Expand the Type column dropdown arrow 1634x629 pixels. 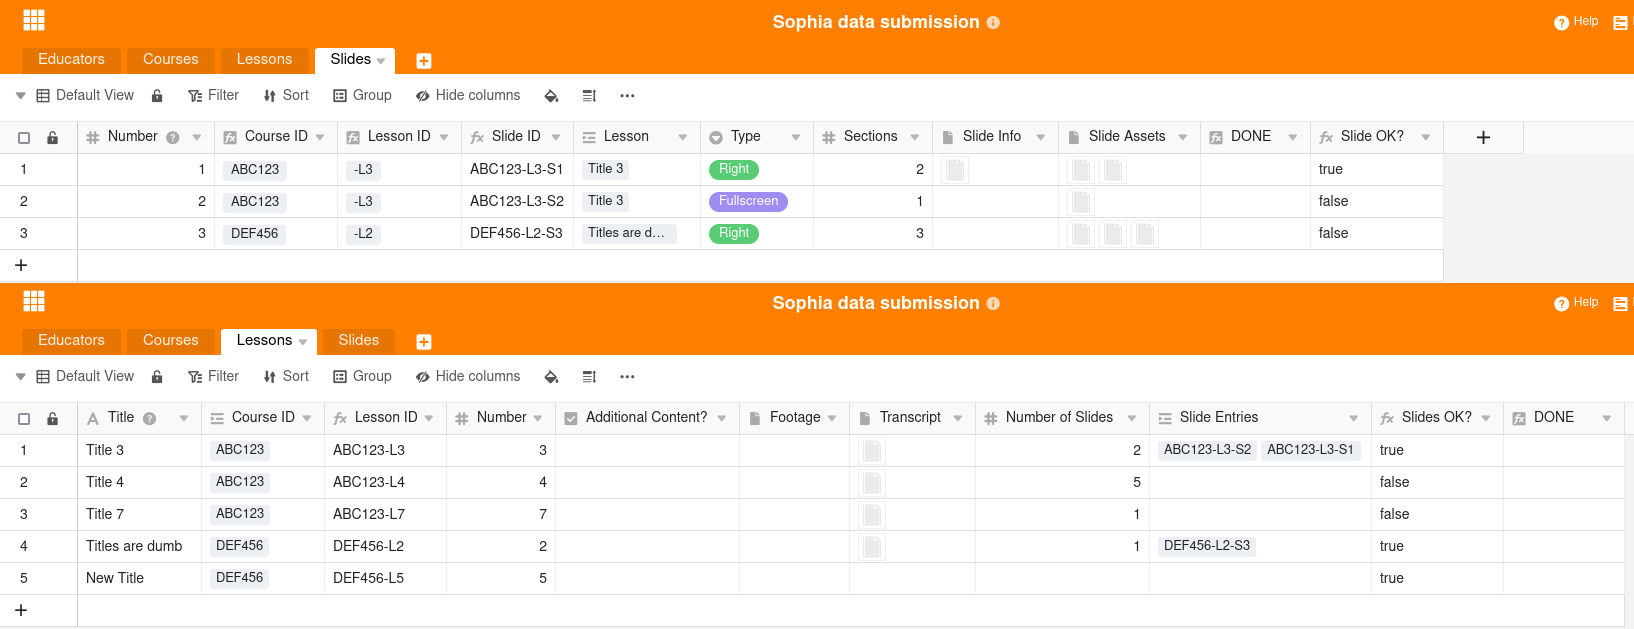(x=796, y=137)
